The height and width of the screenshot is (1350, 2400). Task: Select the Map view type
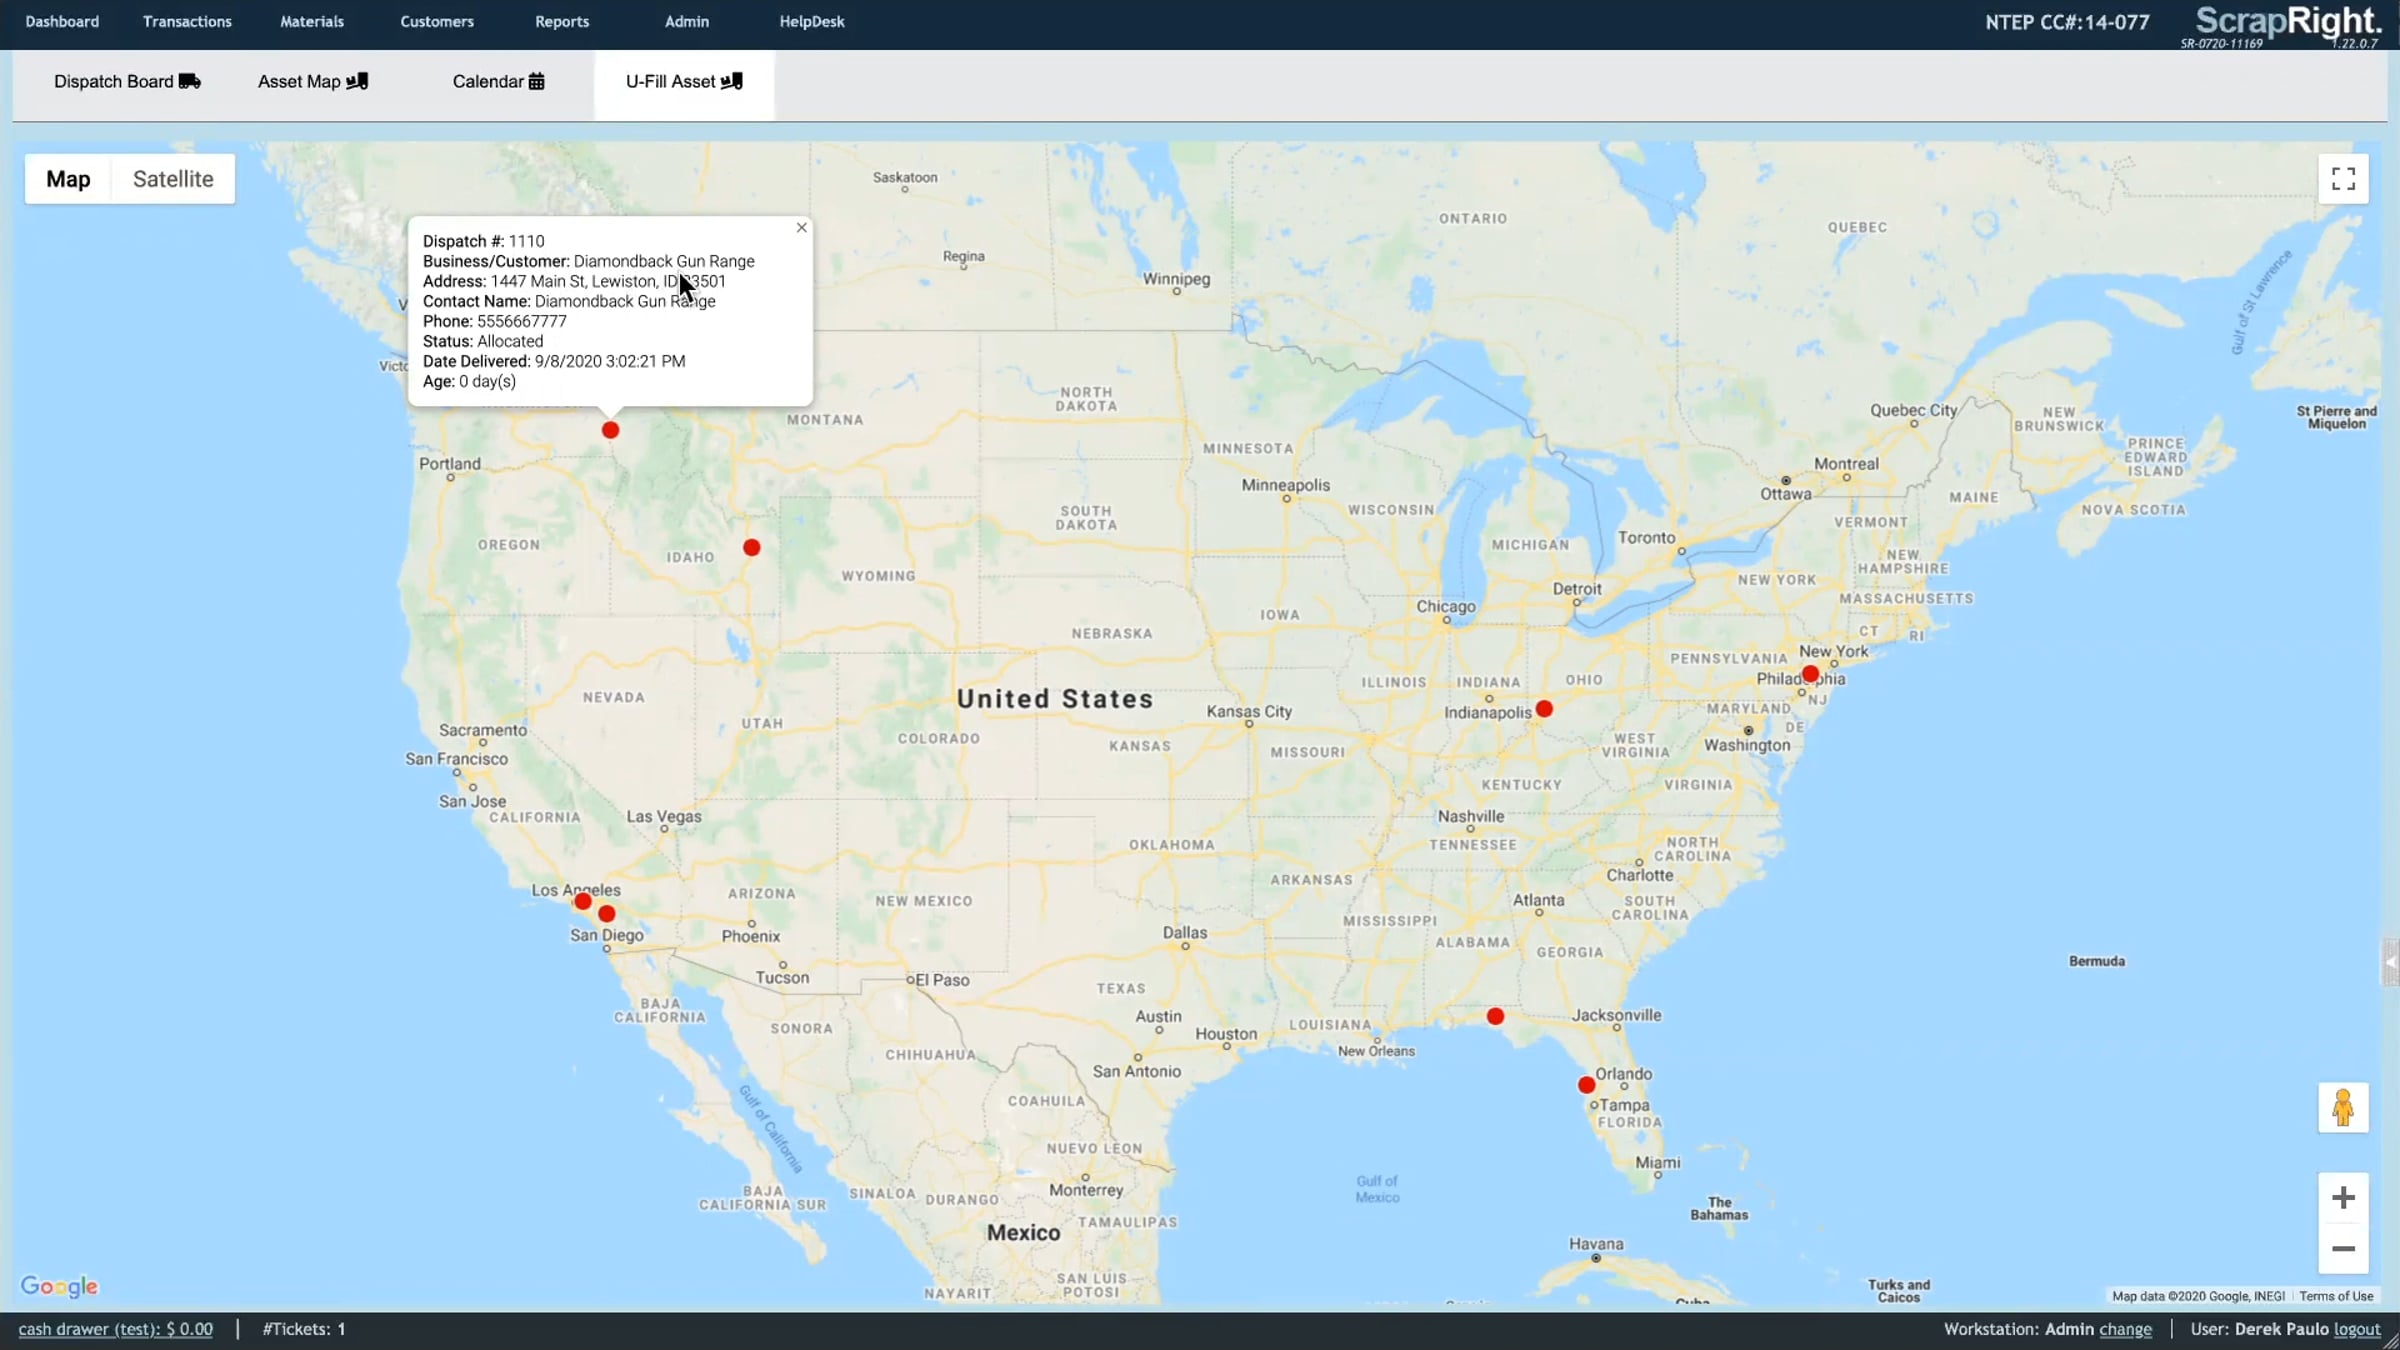[68, 179]
